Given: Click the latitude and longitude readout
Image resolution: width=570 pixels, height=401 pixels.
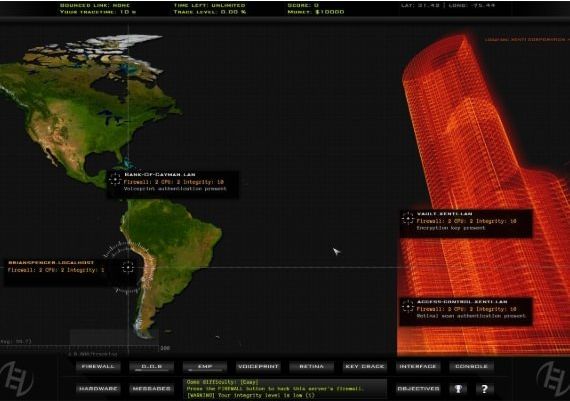Looking at the screenshot, I should [448, 5].
